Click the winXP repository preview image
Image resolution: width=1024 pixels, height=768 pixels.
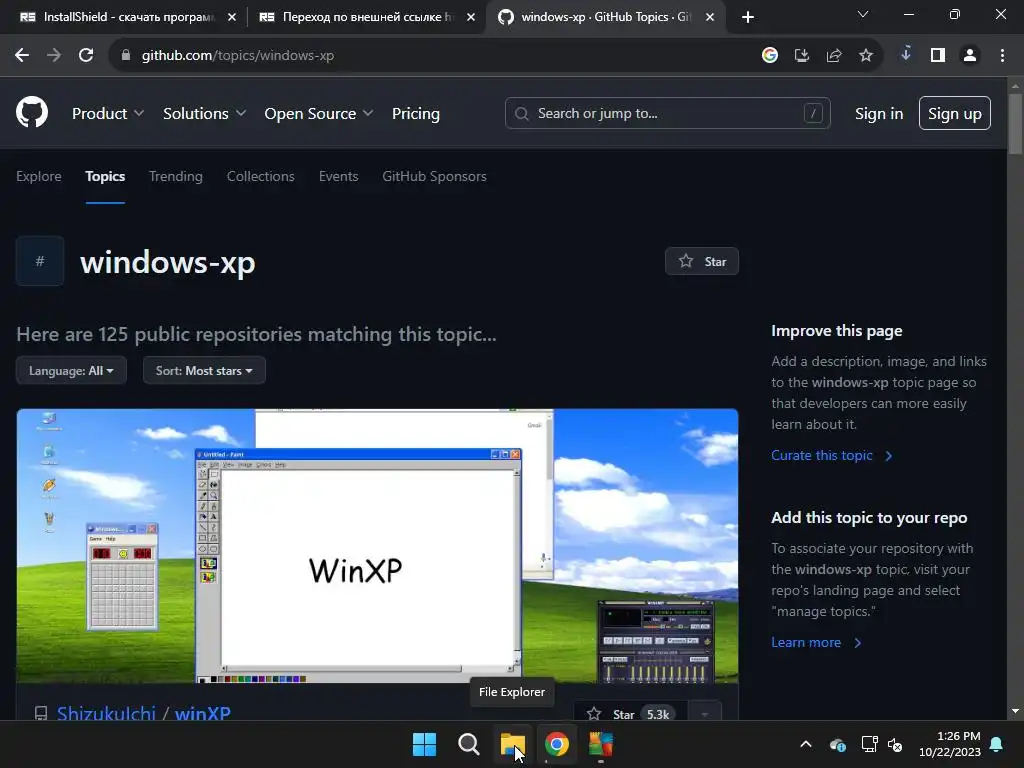pos(377,546)
